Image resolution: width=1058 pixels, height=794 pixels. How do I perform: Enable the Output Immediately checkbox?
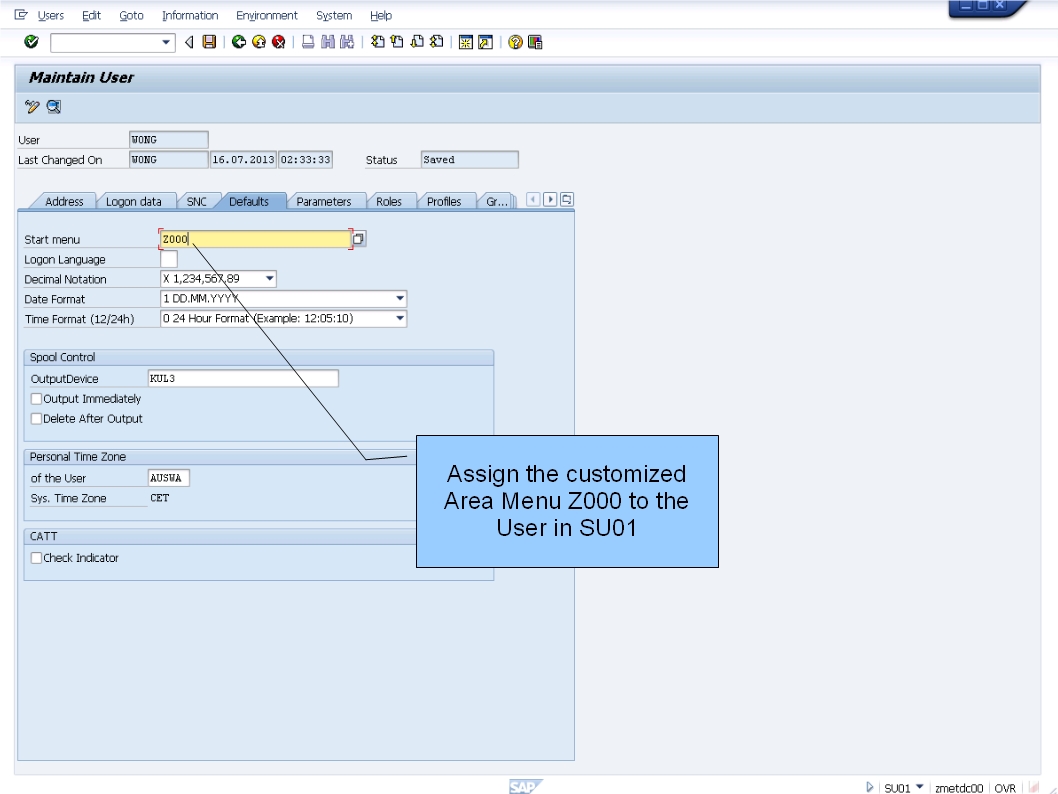[36, 398]
